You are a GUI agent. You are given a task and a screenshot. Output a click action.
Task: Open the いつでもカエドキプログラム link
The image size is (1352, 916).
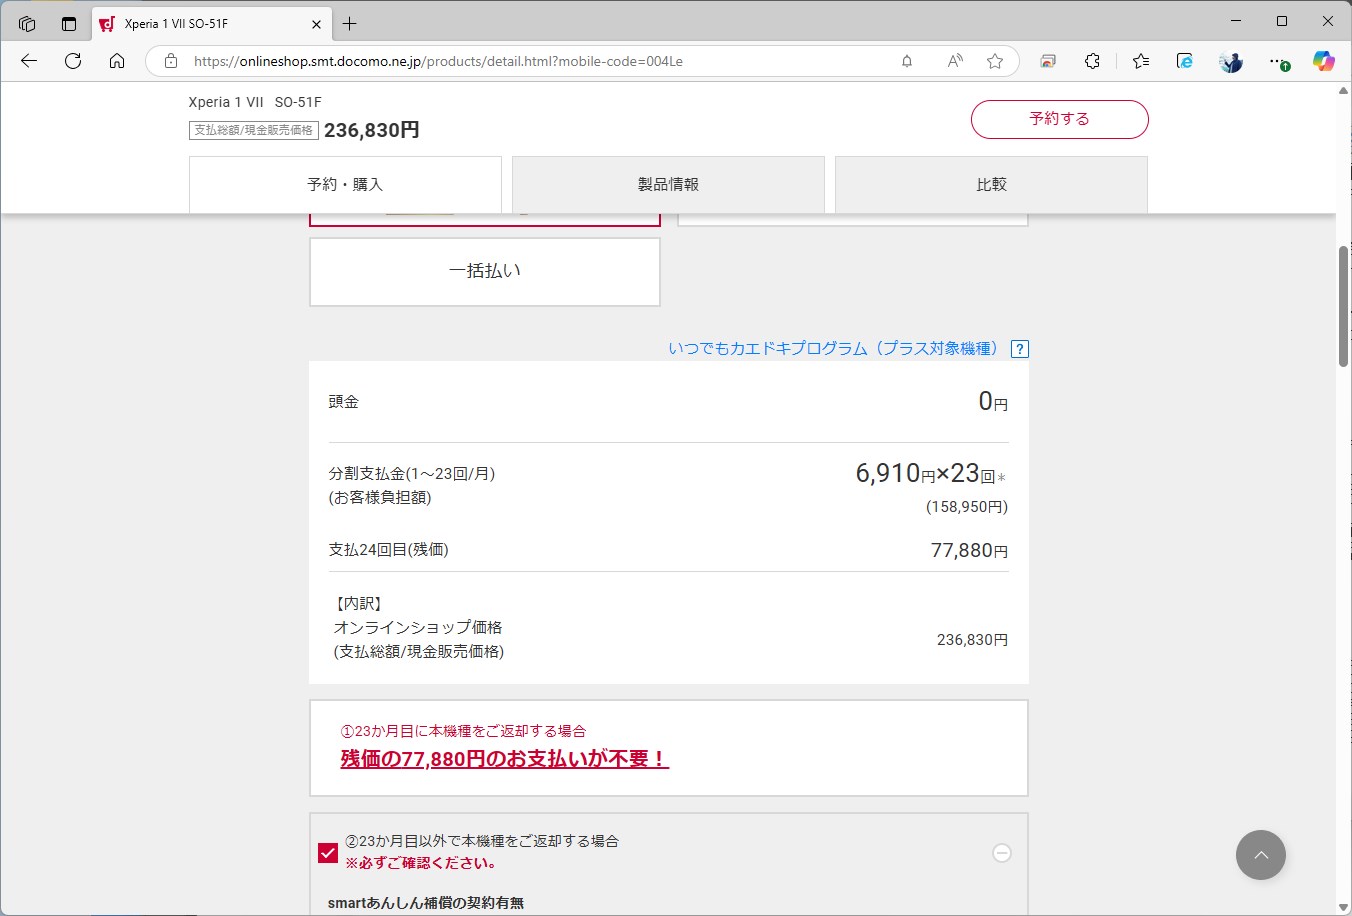click(x=836, y=349)
